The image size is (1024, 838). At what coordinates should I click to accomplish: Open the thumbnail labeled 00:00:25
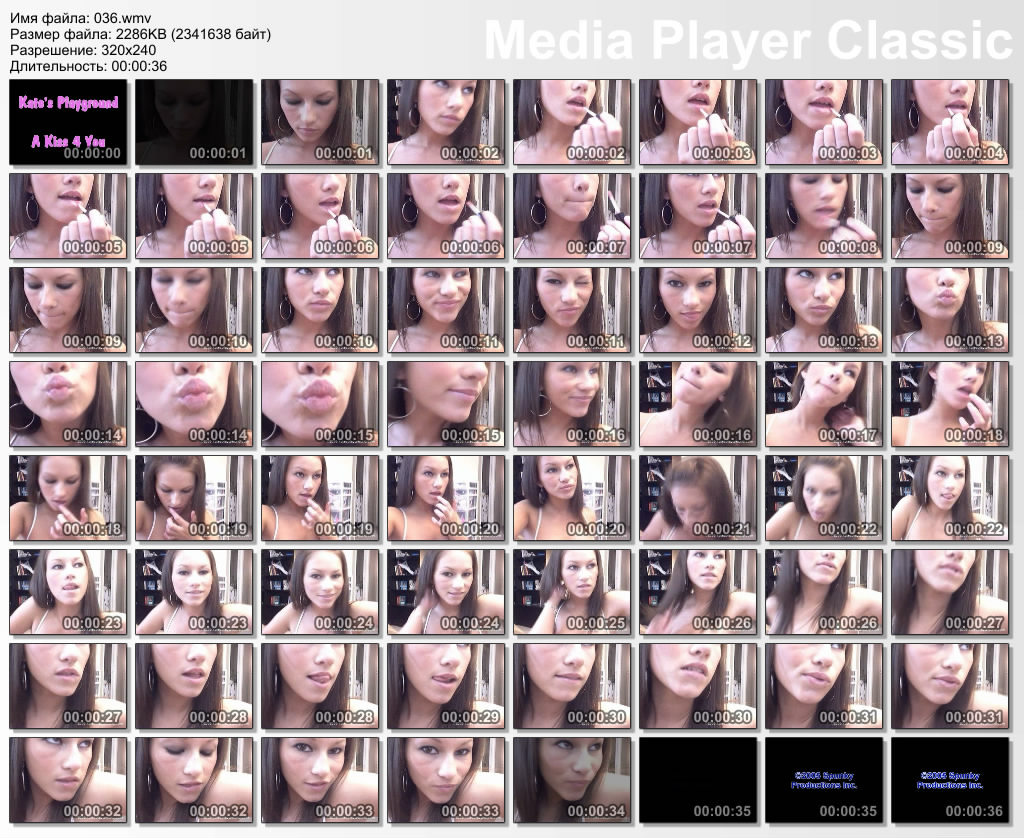tap(572, 592)
